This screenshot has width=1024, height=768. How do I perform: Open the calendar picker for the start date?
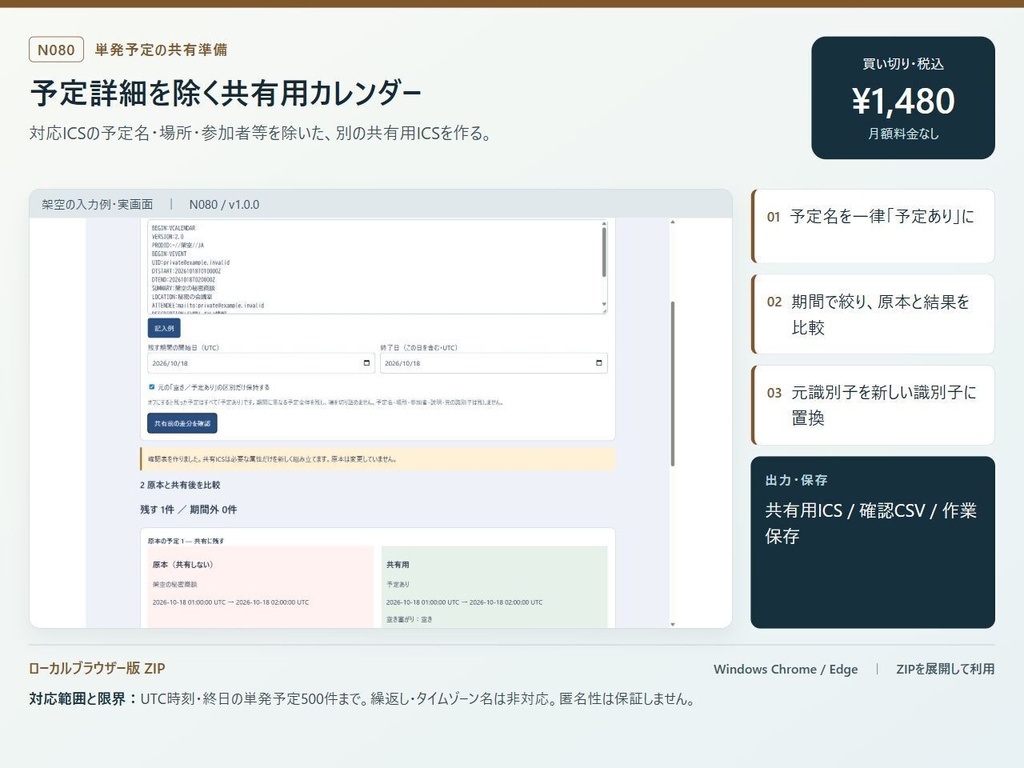pyautogui.click(x=366, y=363)
